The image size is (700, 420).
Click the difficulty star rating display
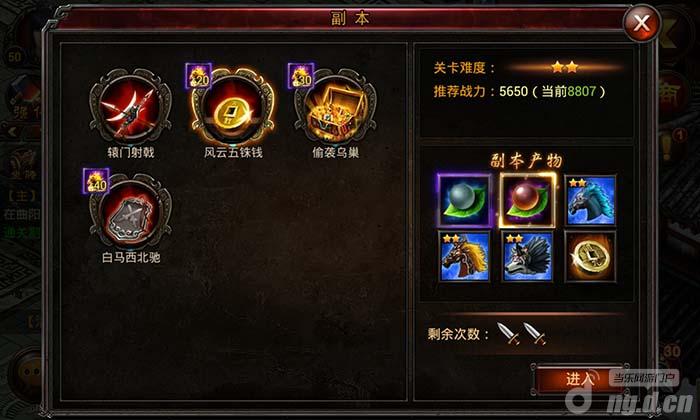click(565, 68)
